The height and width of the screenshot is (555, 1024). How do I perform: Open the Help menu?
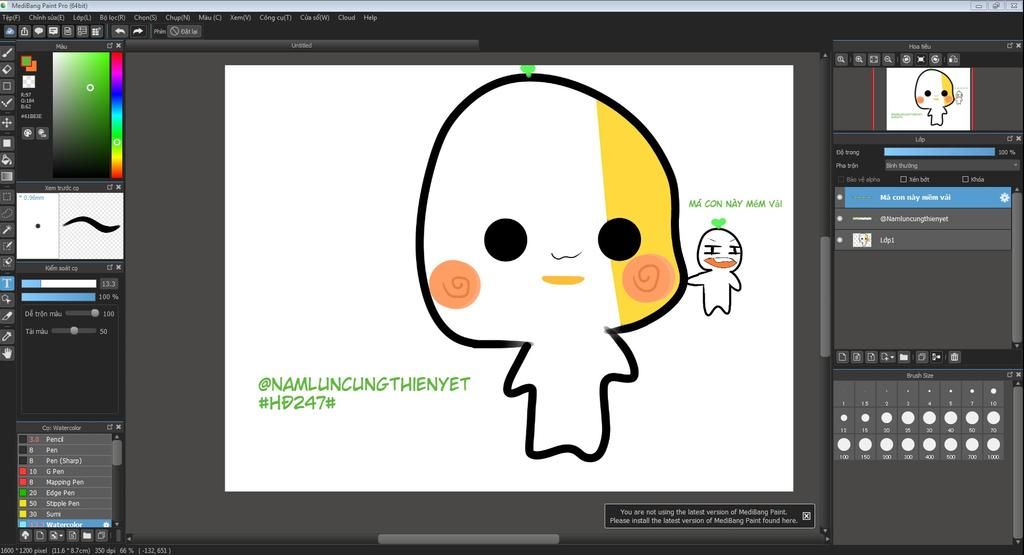[370, 18]
